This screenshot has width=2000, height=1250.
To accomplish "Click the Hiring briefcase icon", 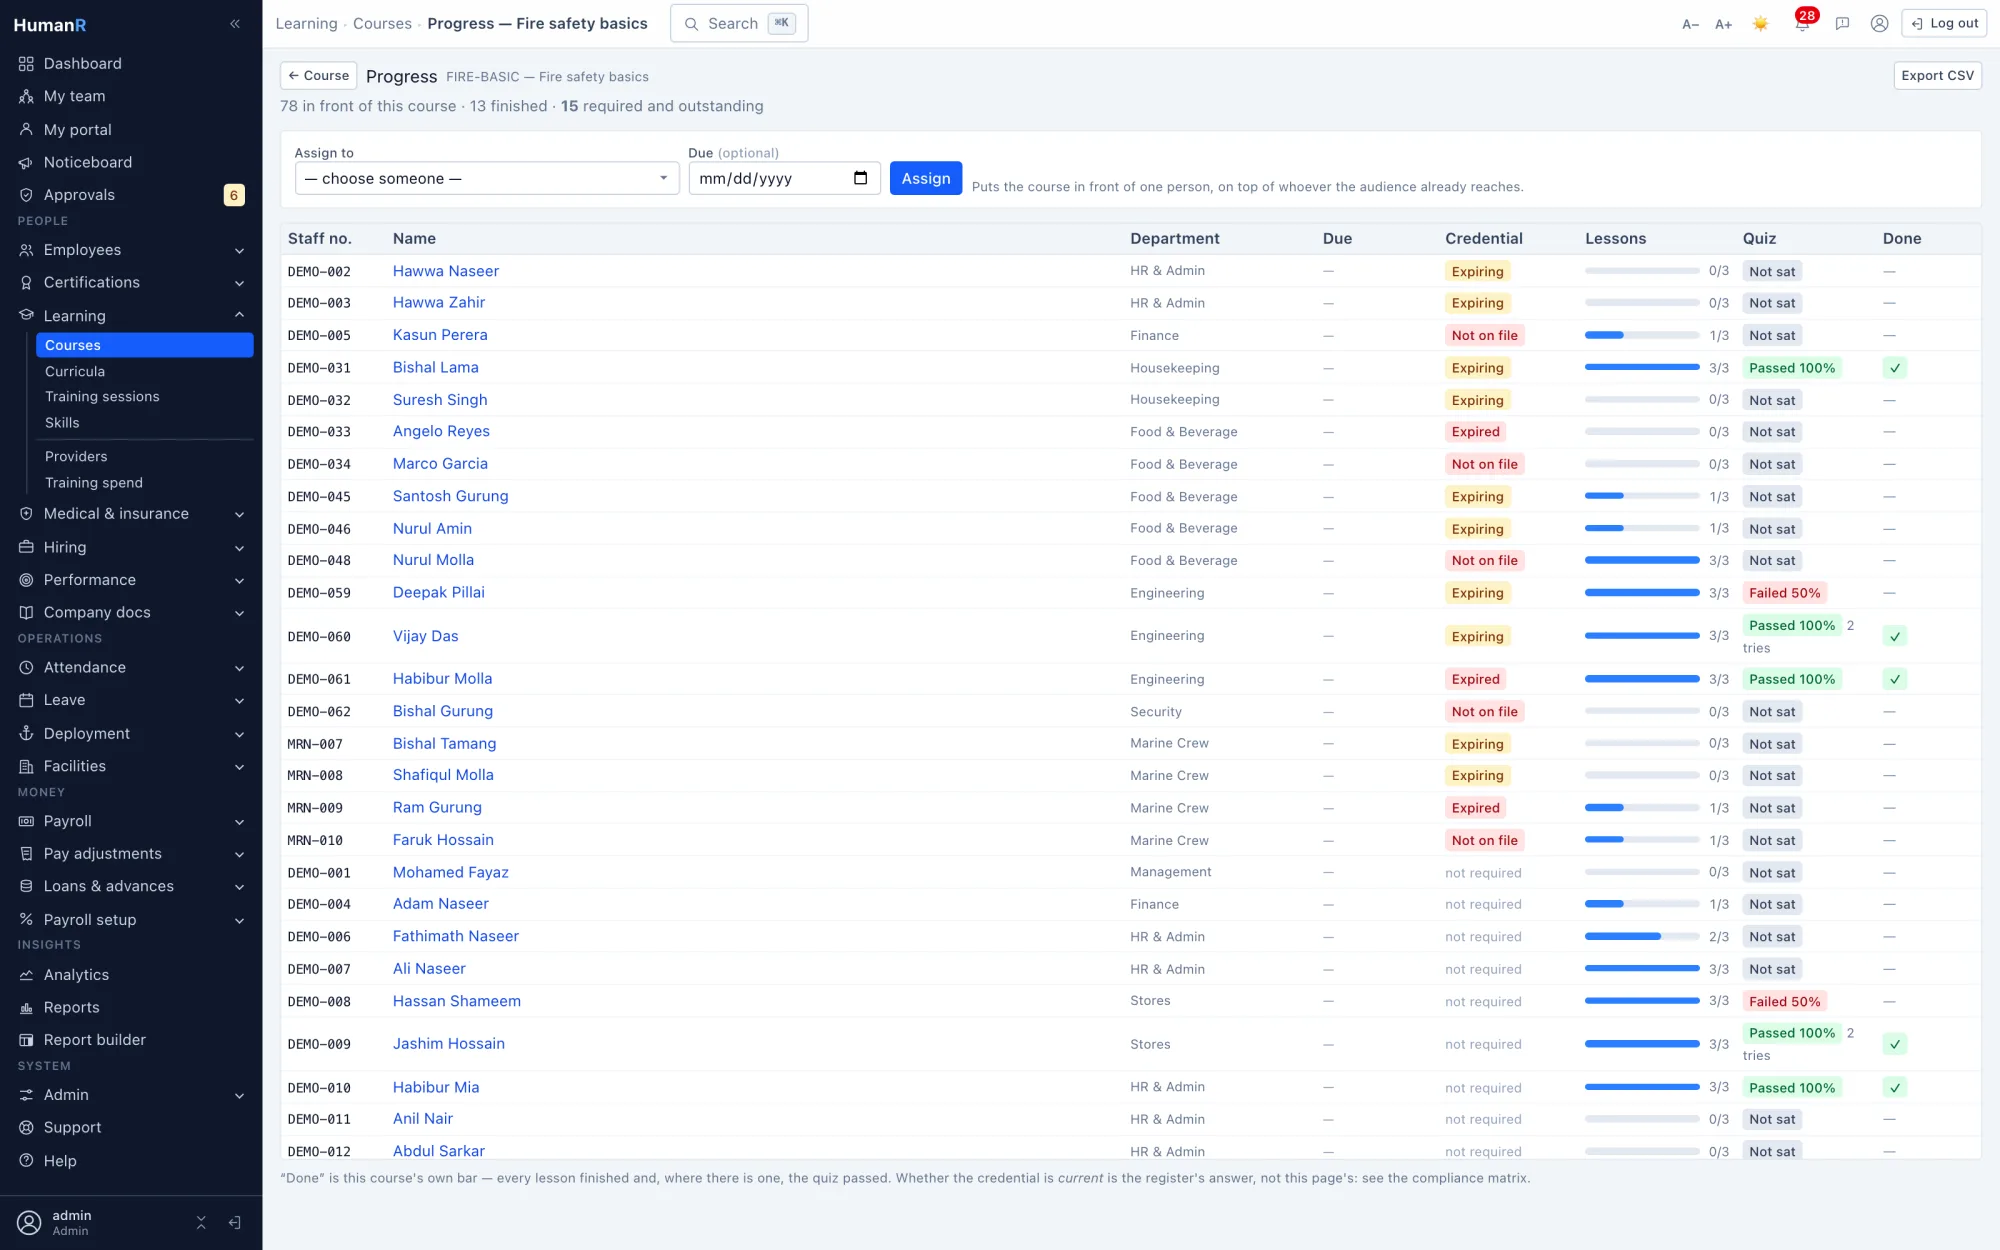I will point(26,548).
